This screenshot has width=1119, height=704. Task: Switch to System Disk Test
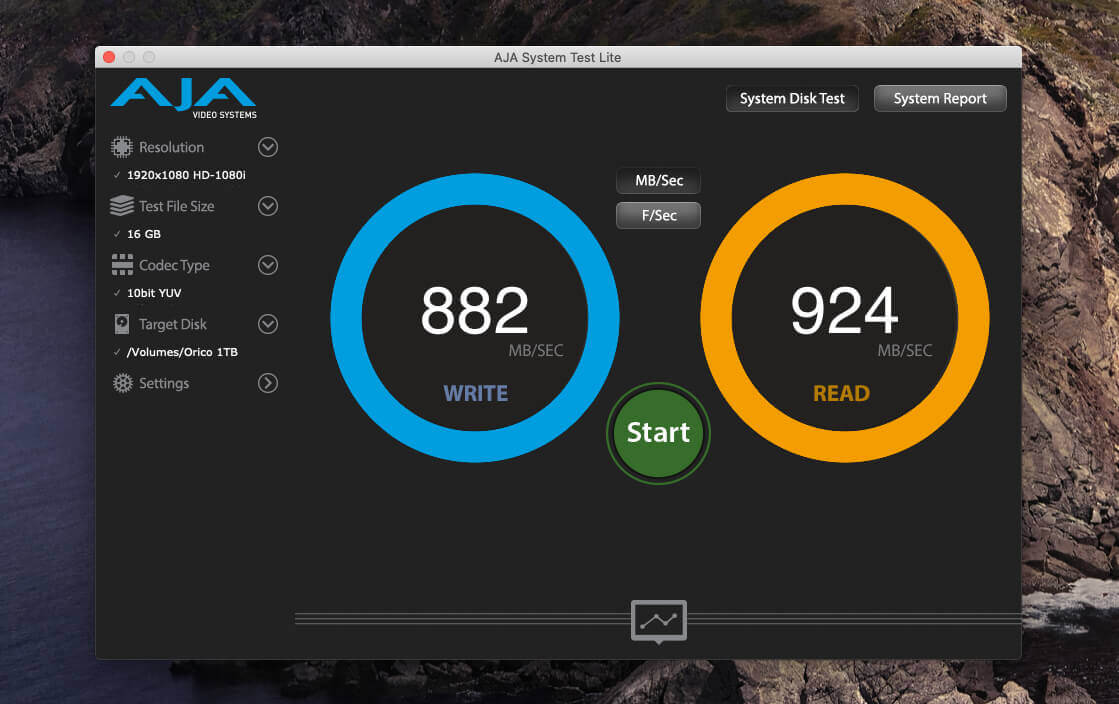click(x=792, y=99)
